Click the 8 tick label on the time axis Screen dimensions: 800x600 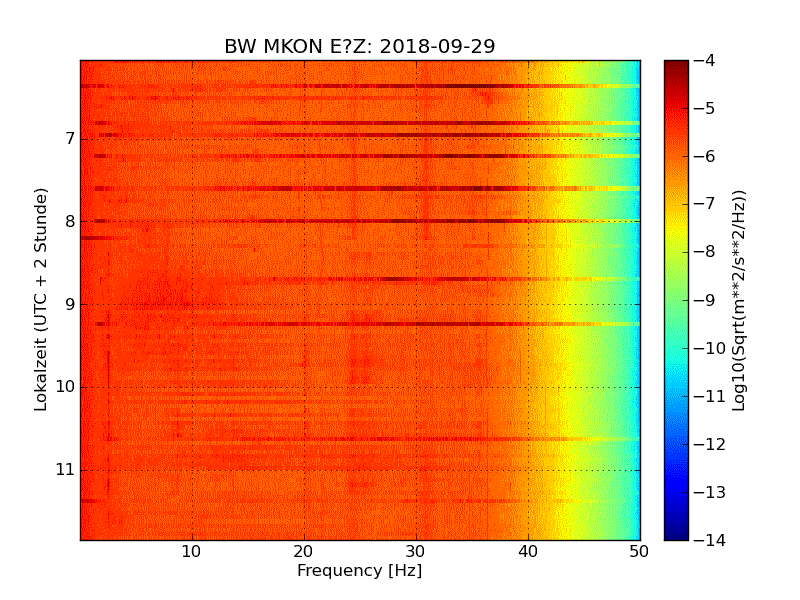click(70, 221)
